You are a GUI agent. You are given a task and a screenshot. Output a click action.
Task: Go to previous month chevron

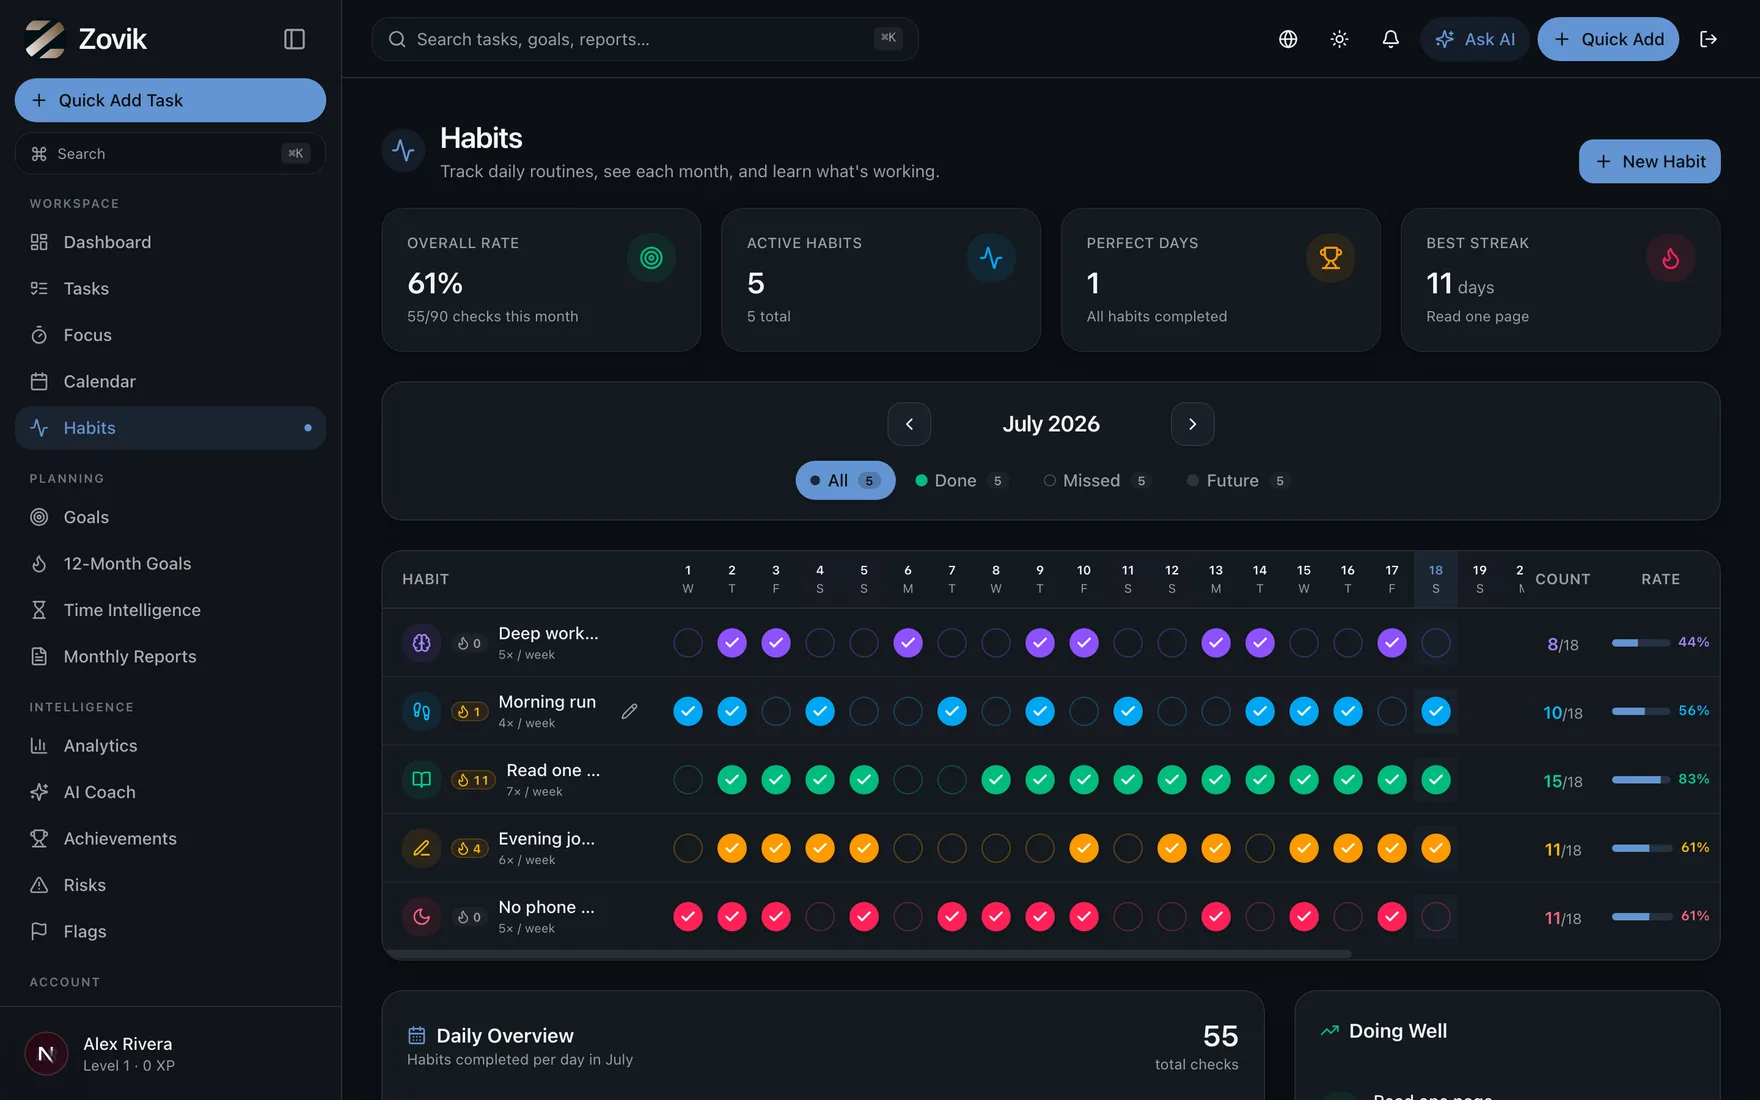(909, 424)
